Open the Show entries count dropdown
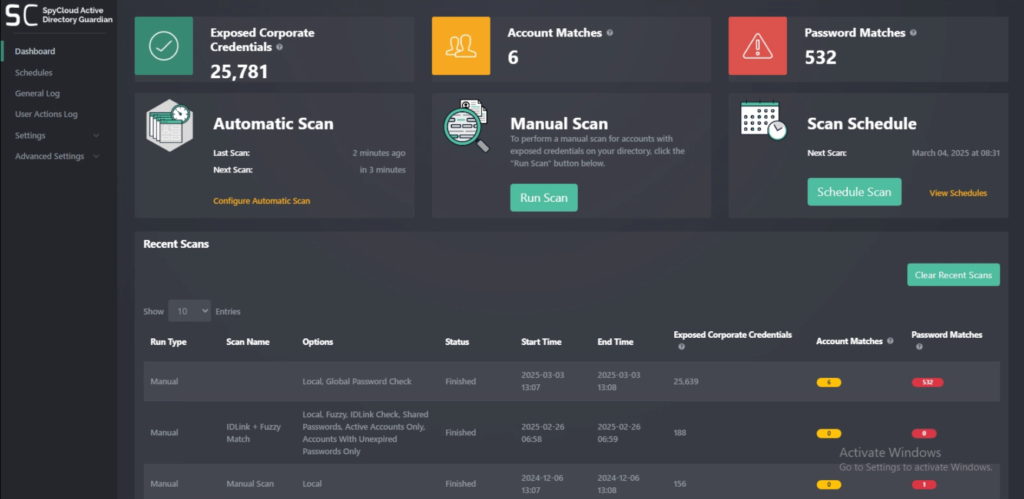Viewport: 1024px width, 499px height. click(189, 311)
